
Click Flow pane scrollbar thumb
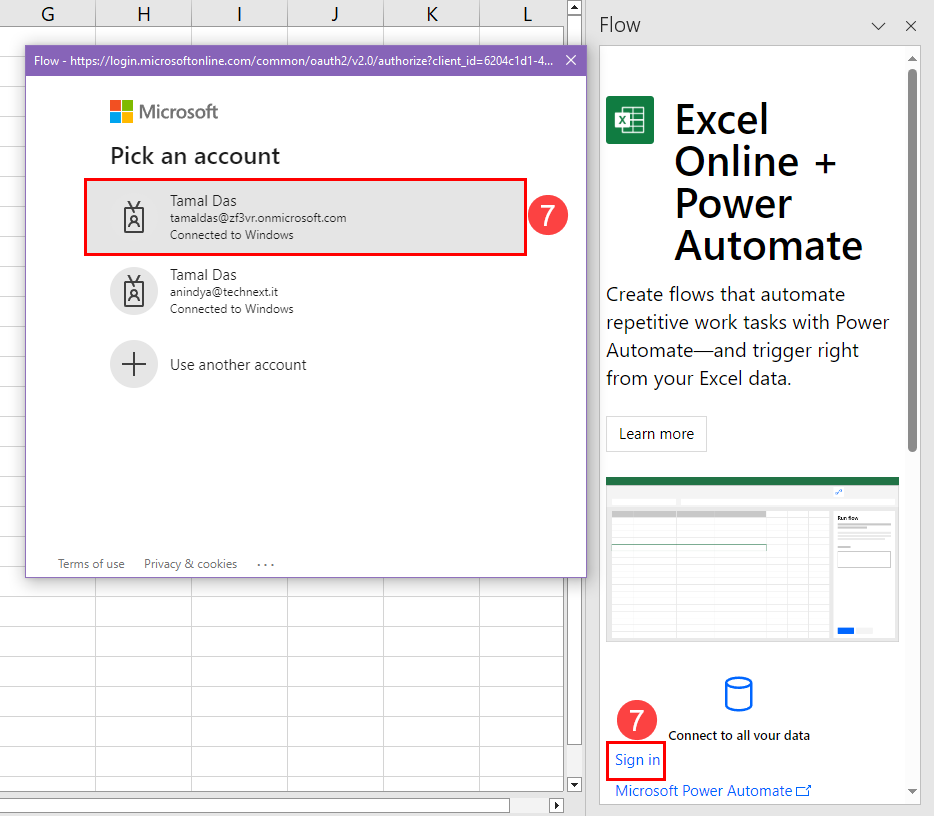(912, 260)
